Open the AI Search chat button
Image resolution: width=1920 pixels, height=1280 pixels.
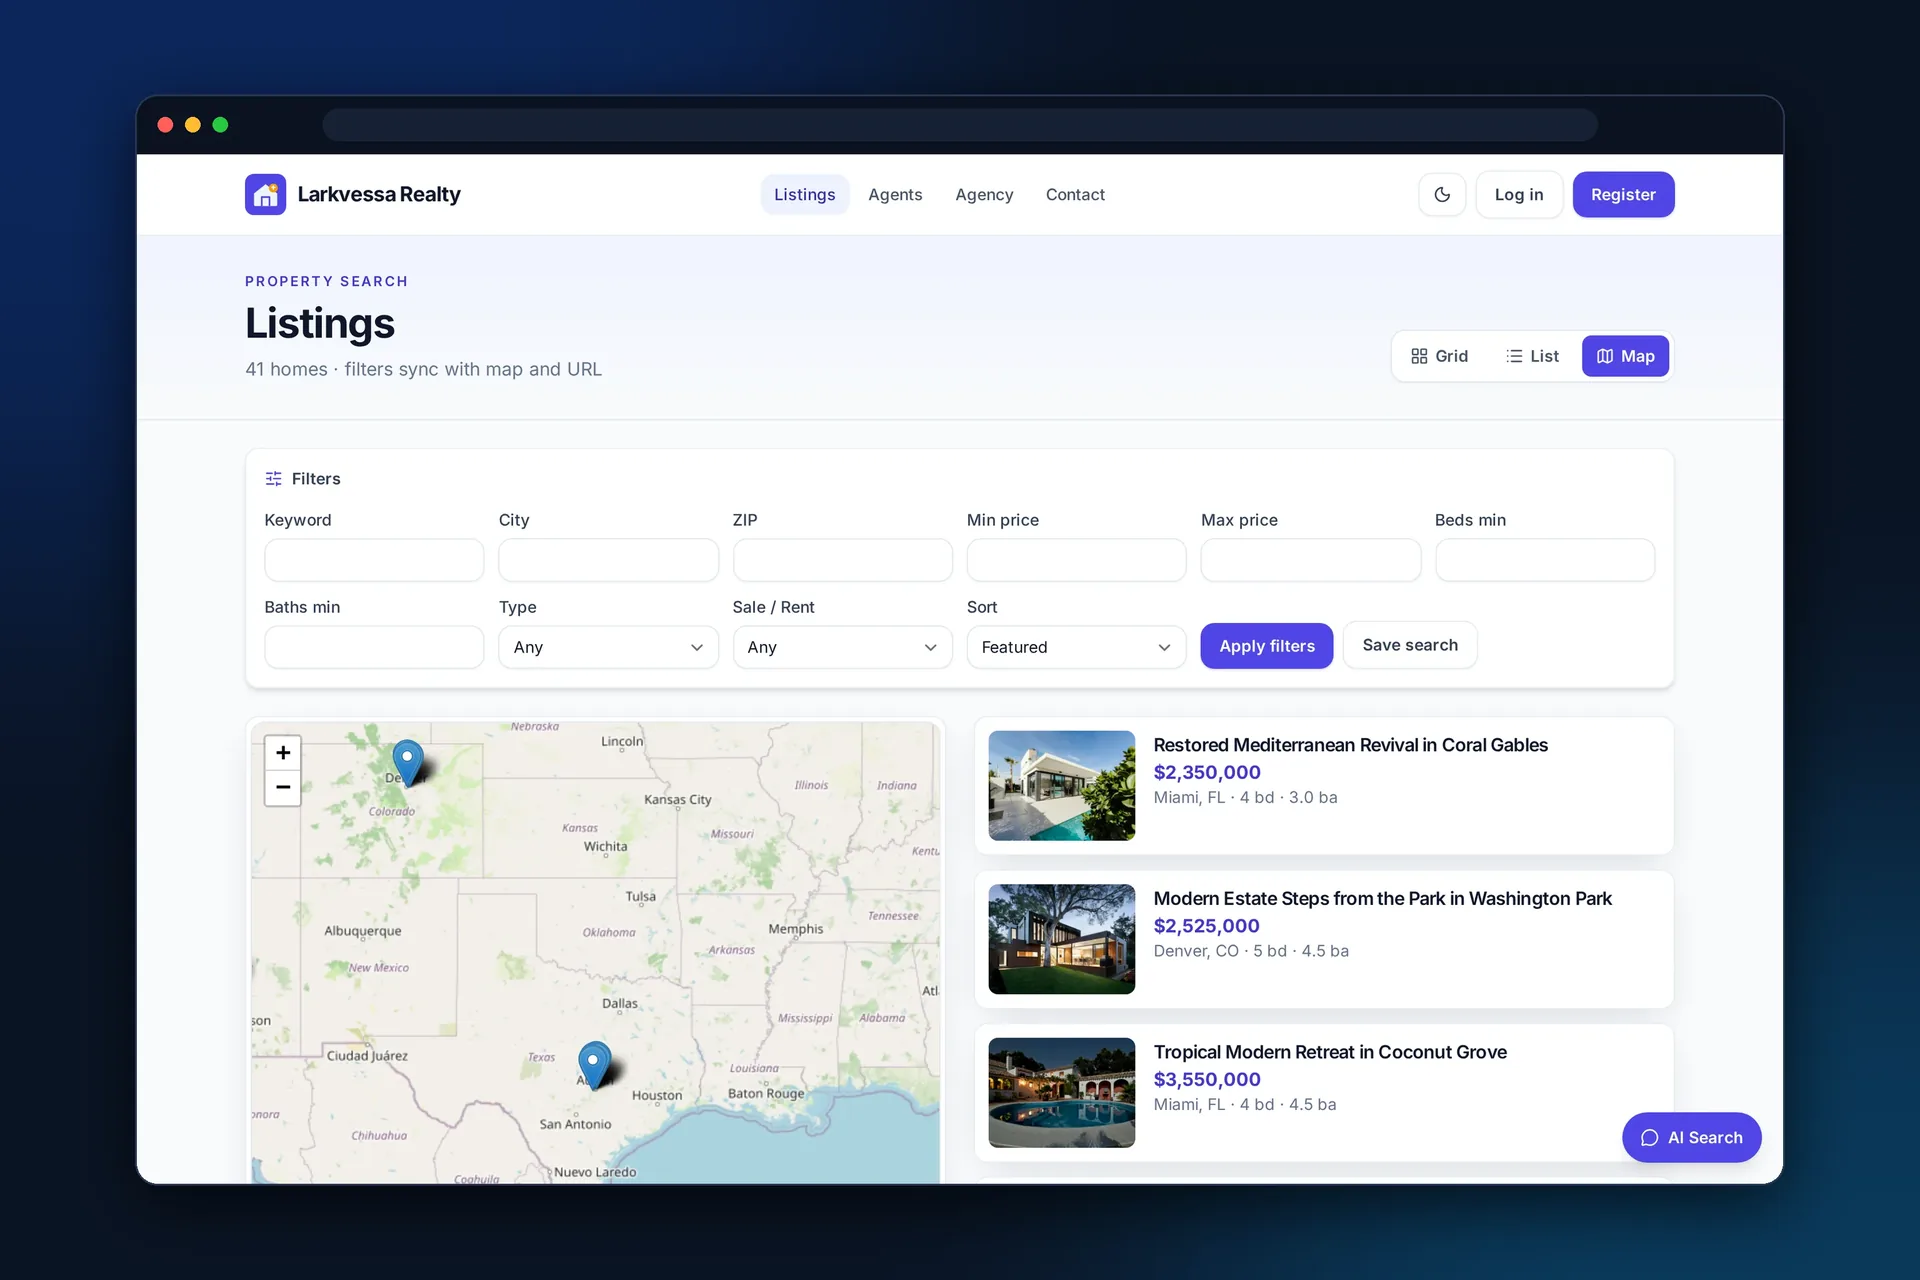point(1691,1137)
